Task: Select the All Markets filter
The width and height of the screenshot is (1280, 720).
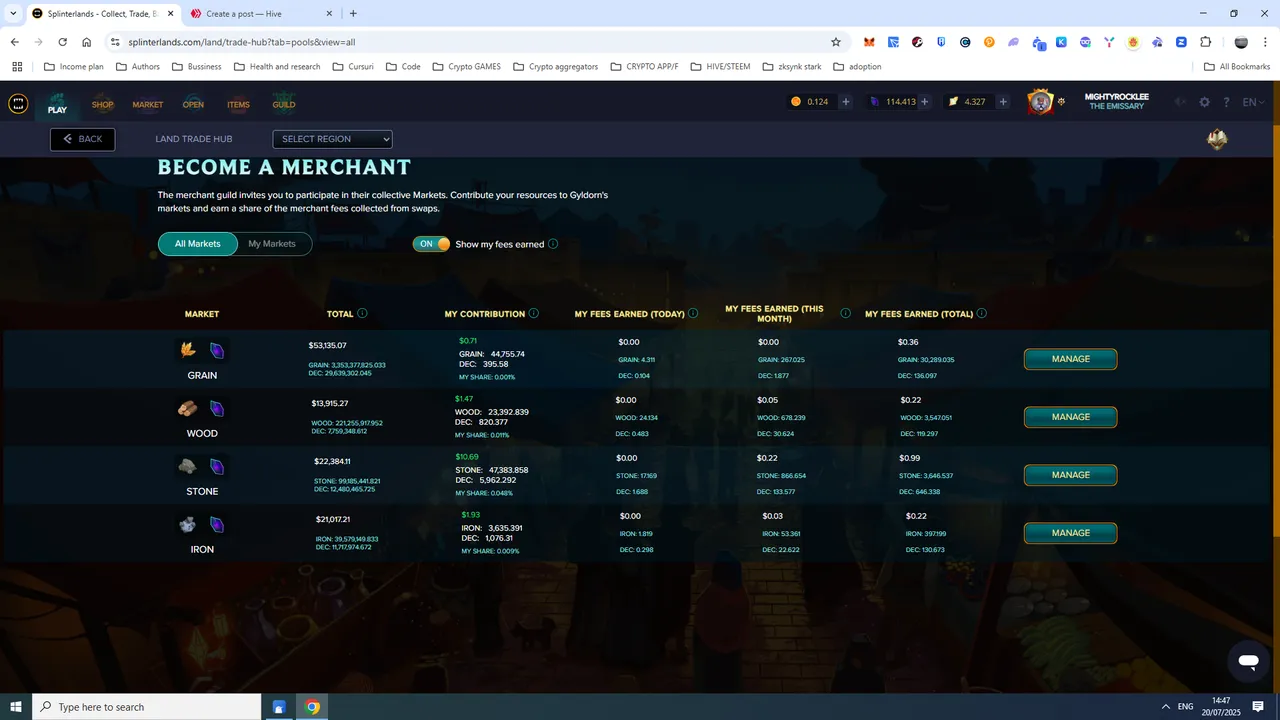Action: click(x=198, y=244)
